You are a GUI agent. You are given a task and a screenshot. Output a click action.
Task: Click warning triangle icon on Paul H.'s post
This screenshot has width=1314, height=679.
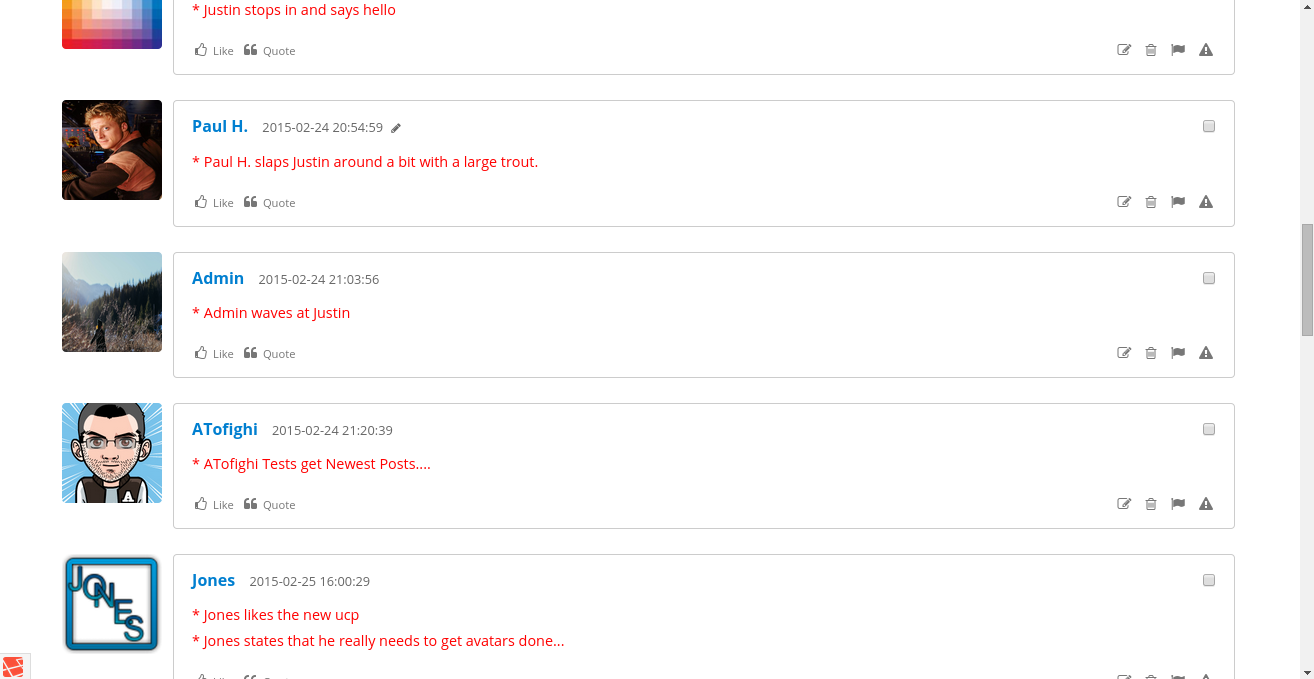click(1206, 202)
